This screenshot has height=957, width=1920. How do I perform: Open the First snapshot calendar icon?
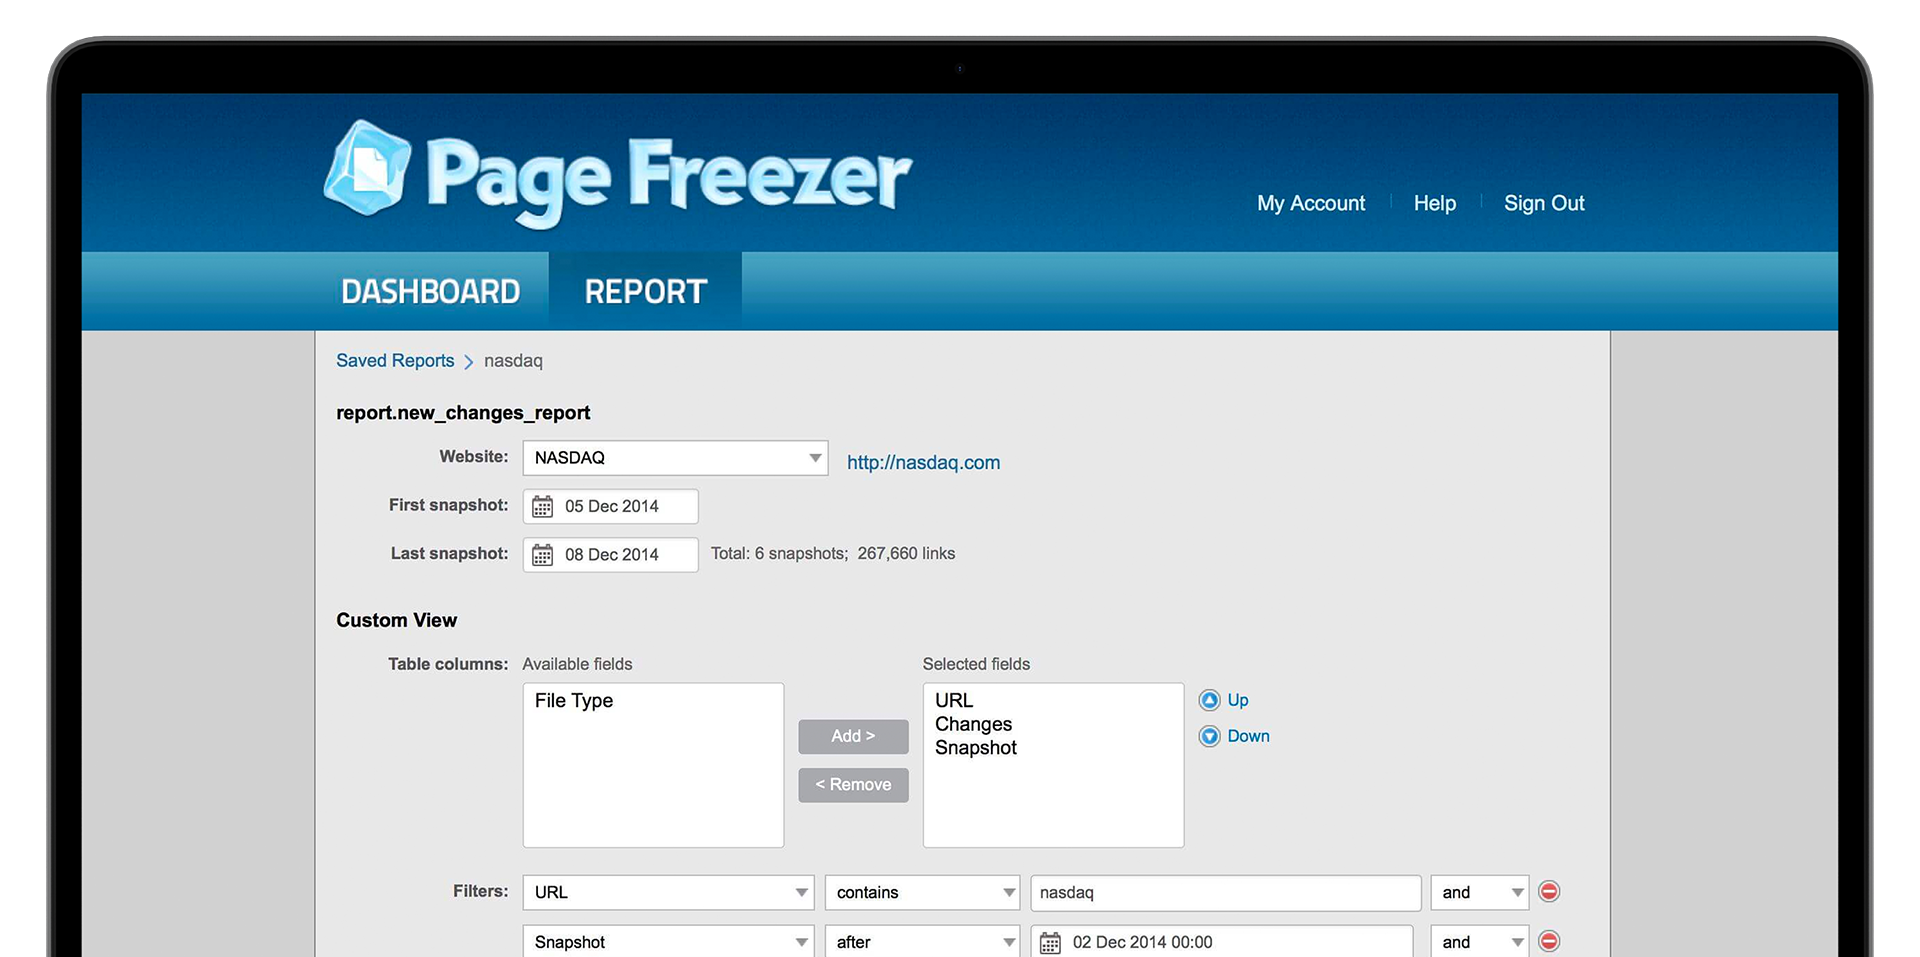click(542, 507)
